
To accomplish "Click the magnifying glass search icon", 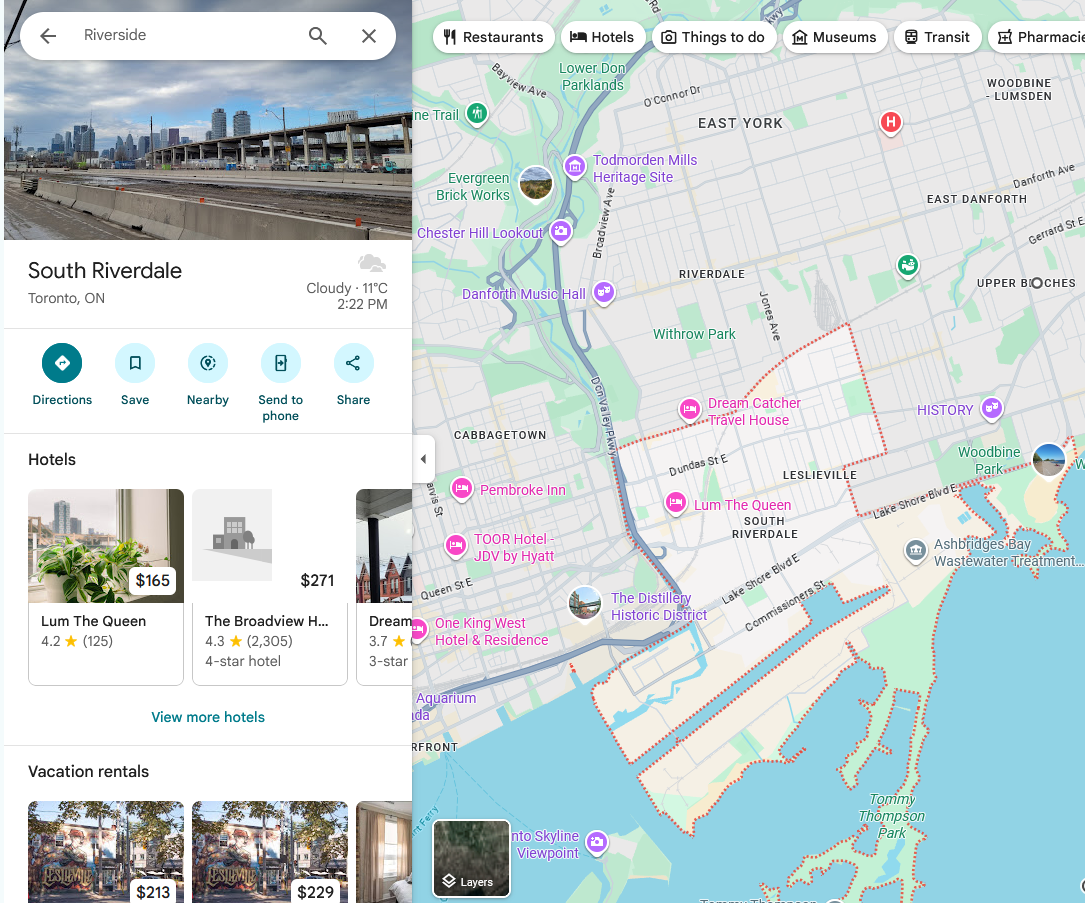I will 317,36.
